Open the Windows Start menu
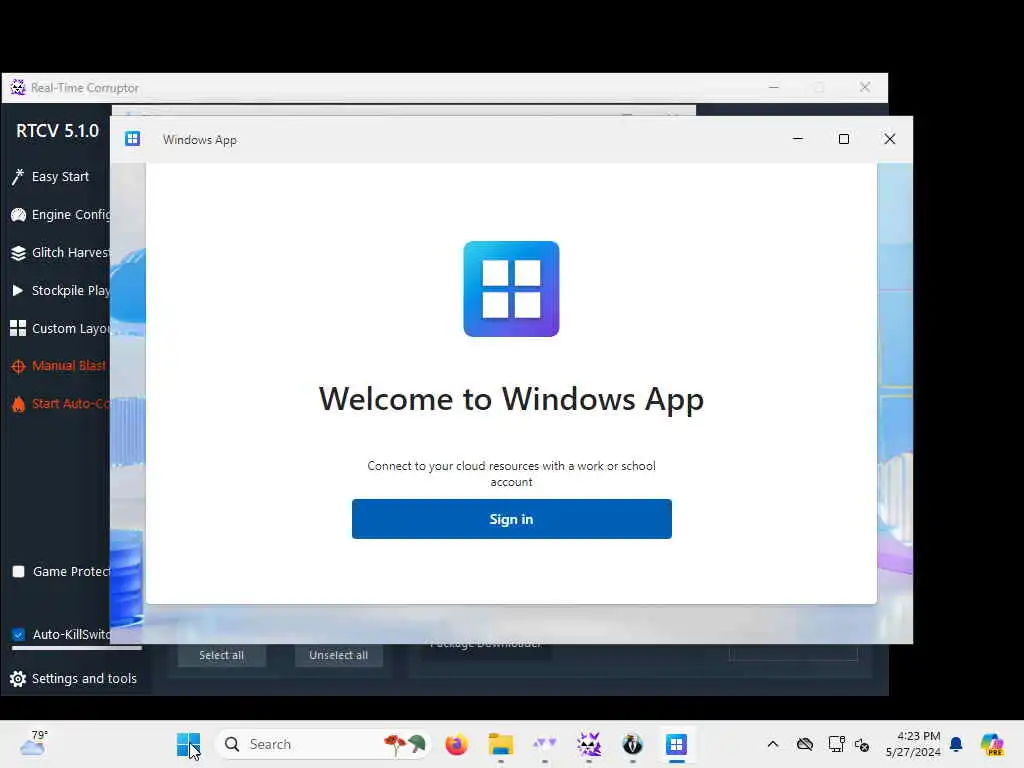Image resolution: width=1024 pixels, height=768 pixels. coord(188,744)
